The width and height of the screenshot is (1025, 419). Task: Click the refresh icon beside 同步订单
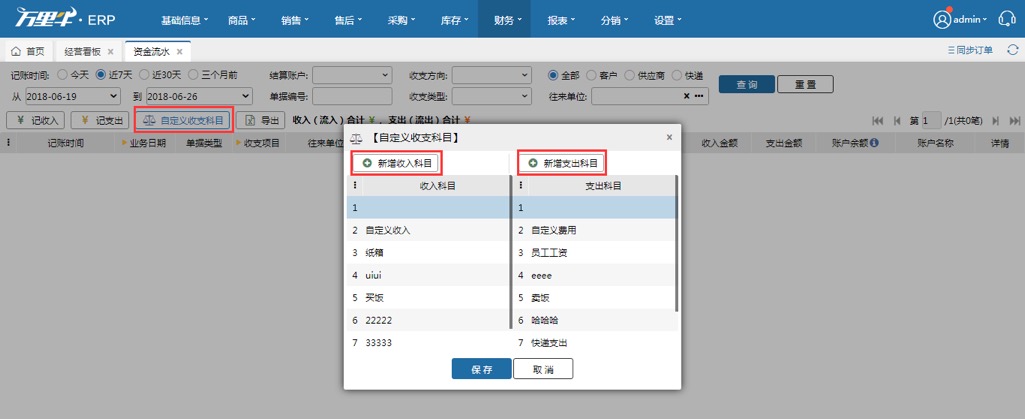1013,50
